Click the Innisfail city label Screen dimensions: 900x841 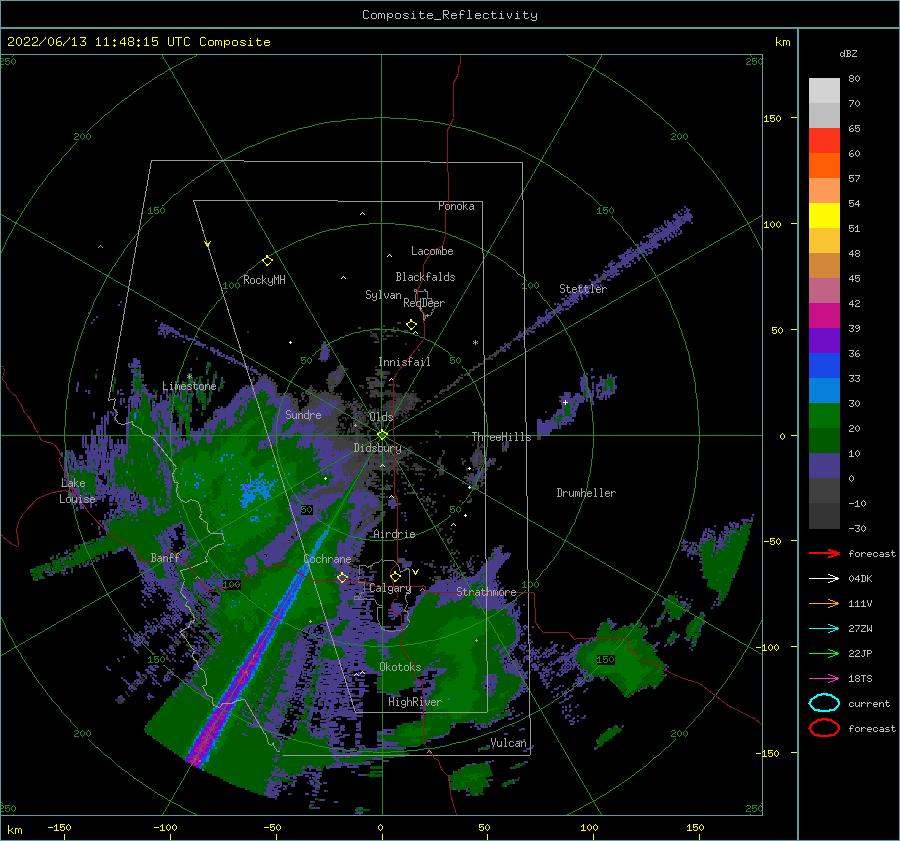(x=404, y=362)
